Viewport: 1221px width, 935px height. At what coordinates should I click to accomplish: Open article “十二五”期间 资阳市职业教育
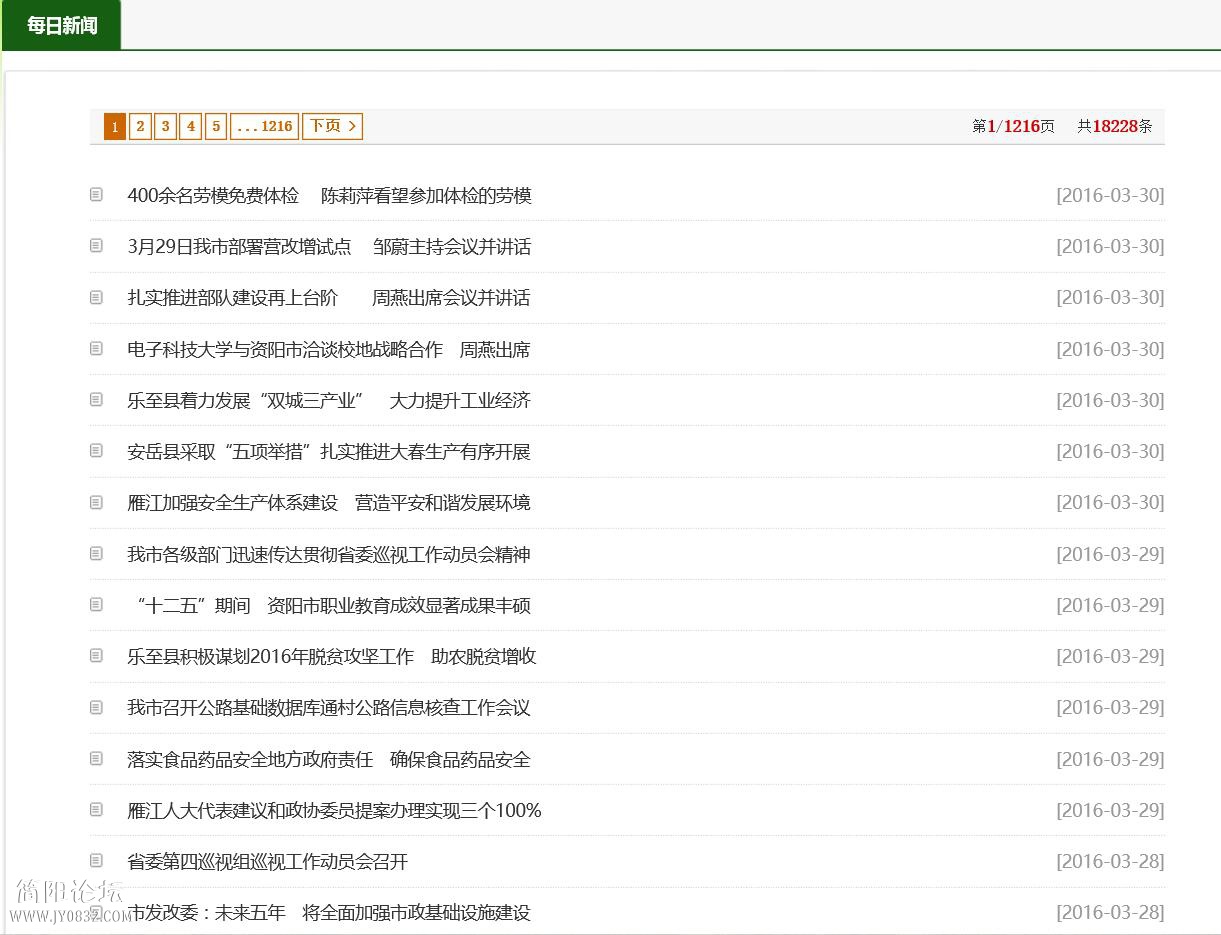(333, 606)
